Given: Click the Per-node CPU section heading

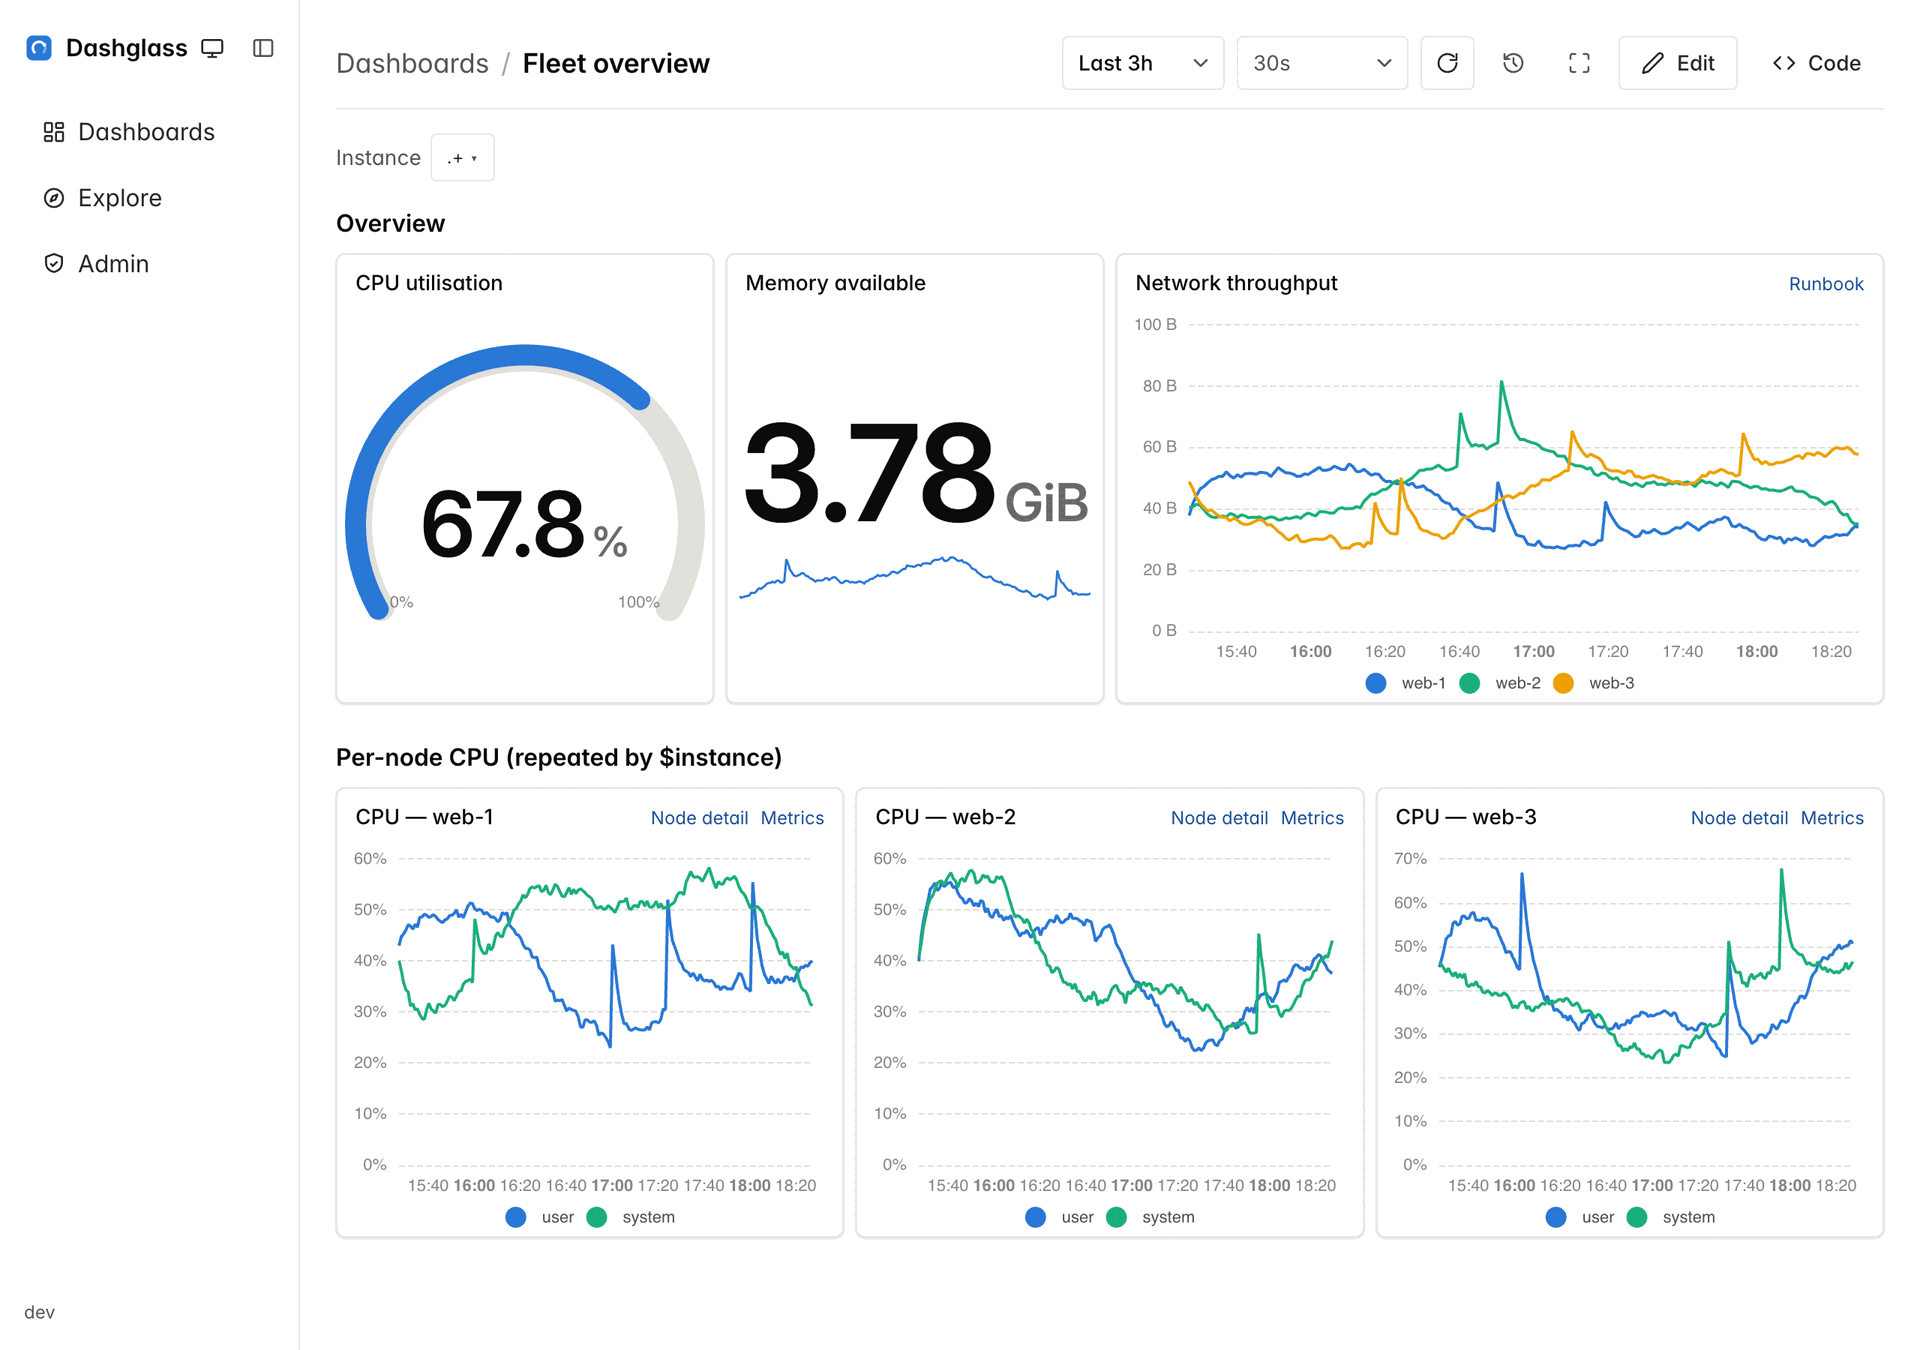Looking at the screenshot, I should [559, 757].
